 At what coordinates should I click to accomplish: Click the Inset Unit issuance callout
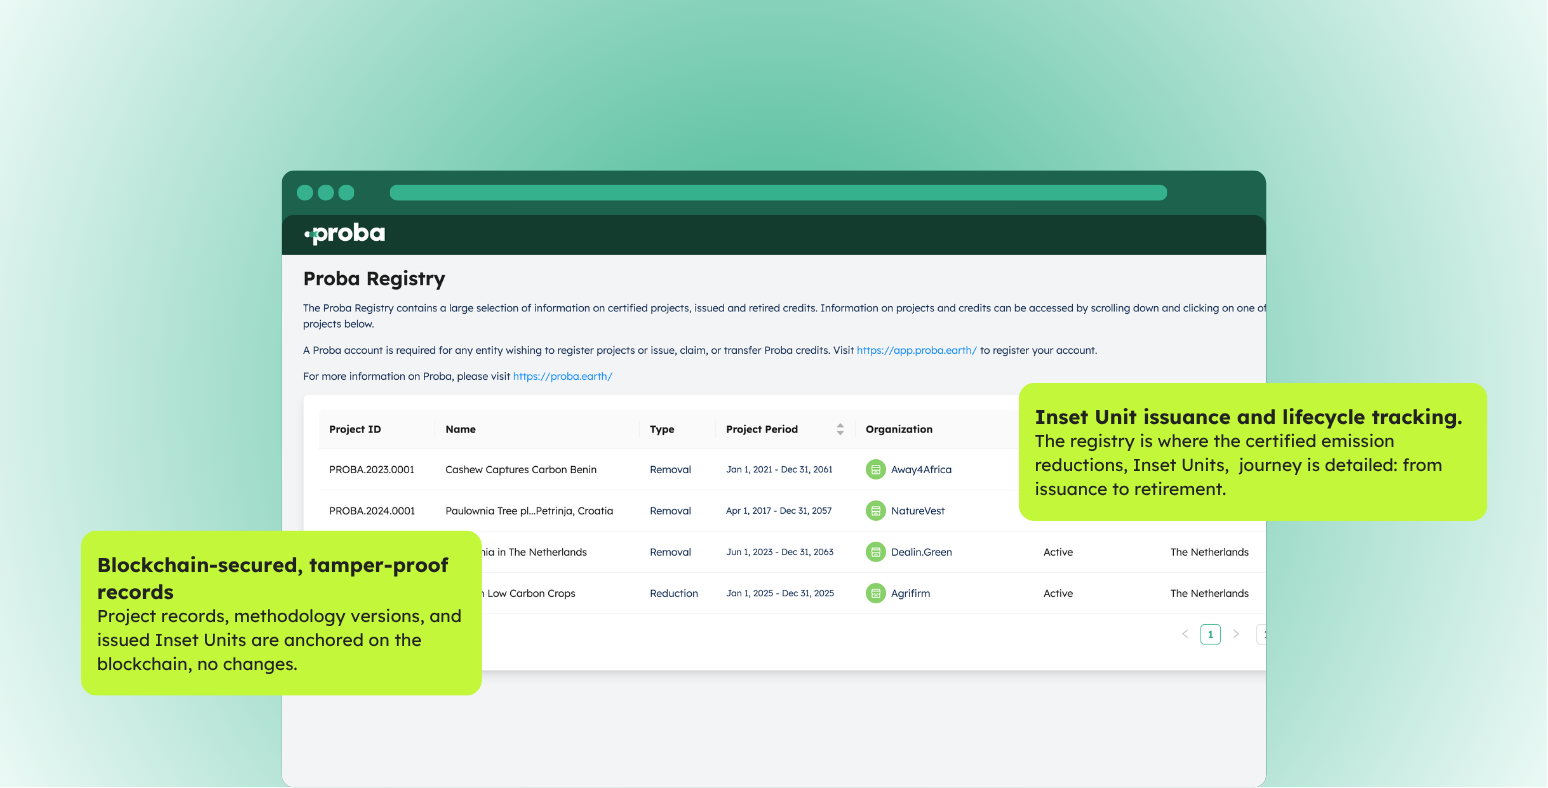(1253, 452)
